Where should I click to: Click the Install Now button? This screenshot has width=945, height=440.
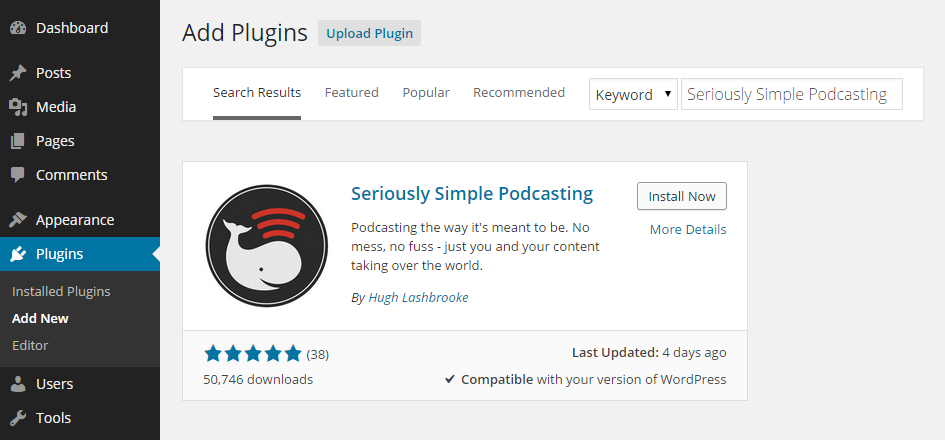(682, 196)
